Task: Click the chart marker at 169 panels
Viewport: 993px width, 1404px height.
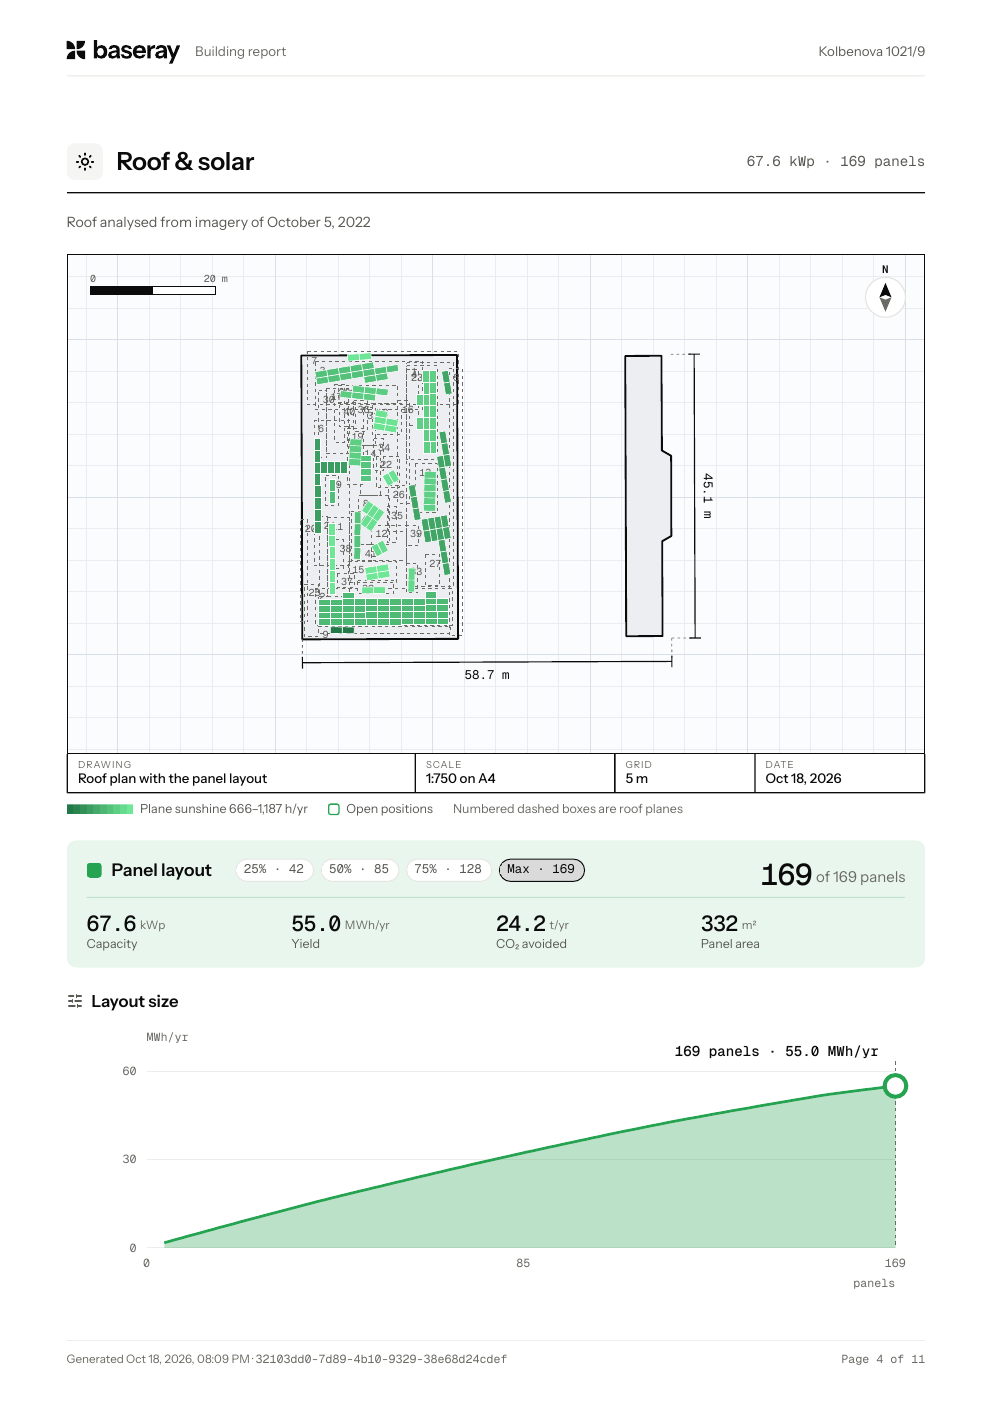Action: (x=895, y=1086)
